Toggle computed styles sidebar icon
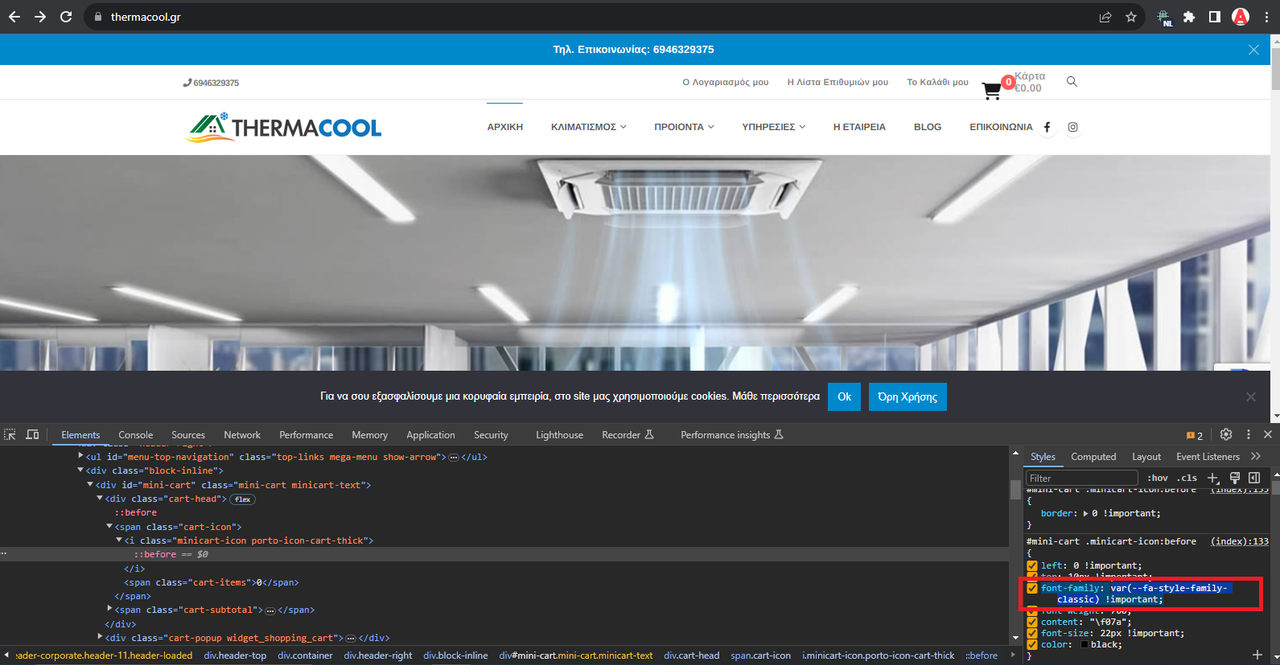The height and width of the screenshot is (665, 1280). pos(1254,478)
